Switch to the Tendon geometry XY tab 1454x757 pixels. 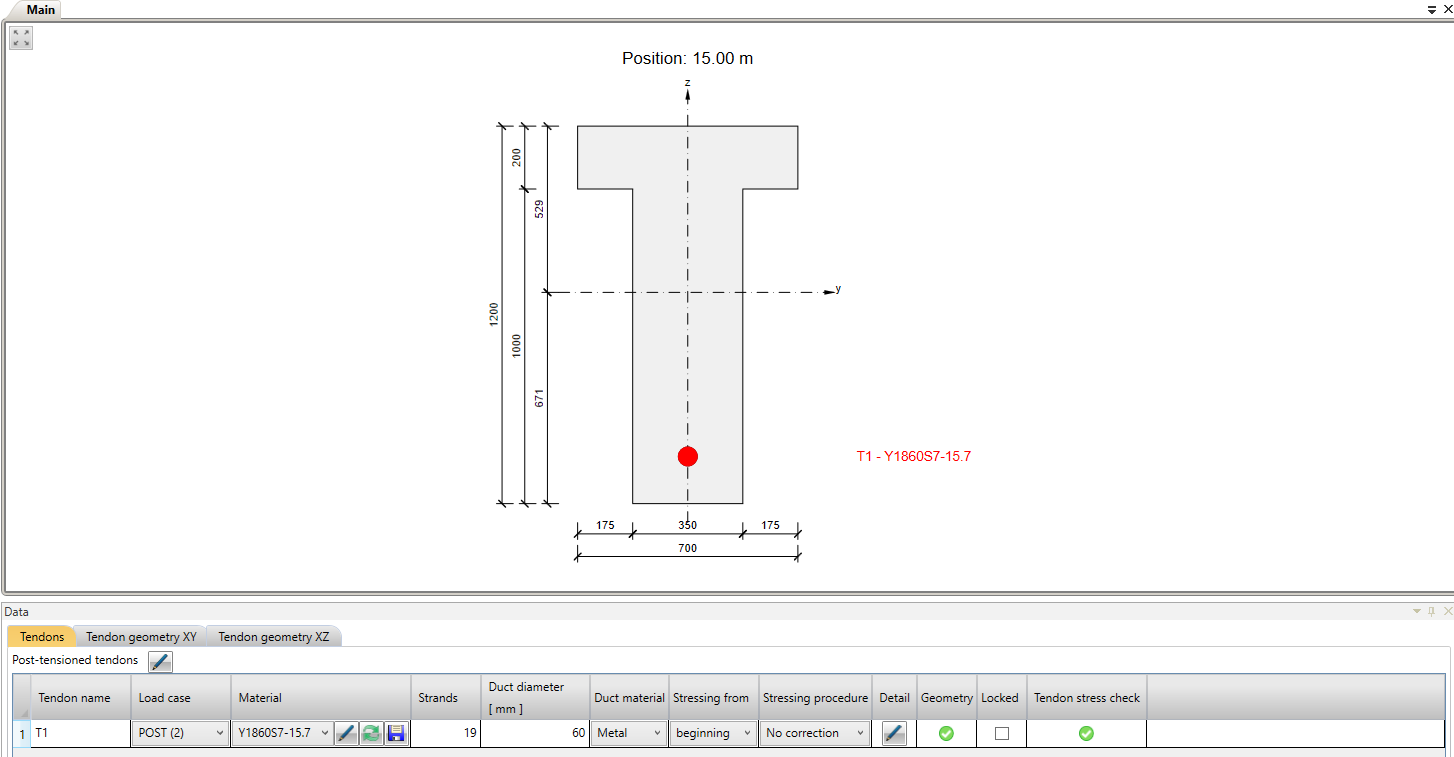[x=140, y=636]
